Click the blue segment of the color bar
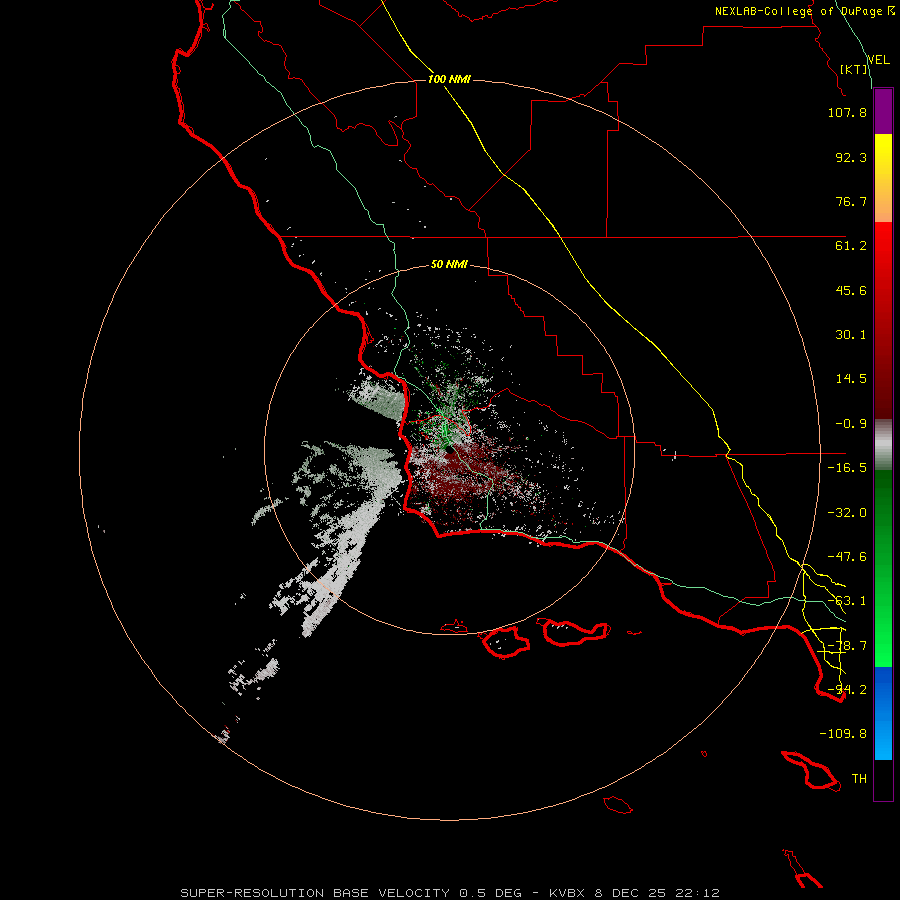Screen dimensions: 900x900 883,713
